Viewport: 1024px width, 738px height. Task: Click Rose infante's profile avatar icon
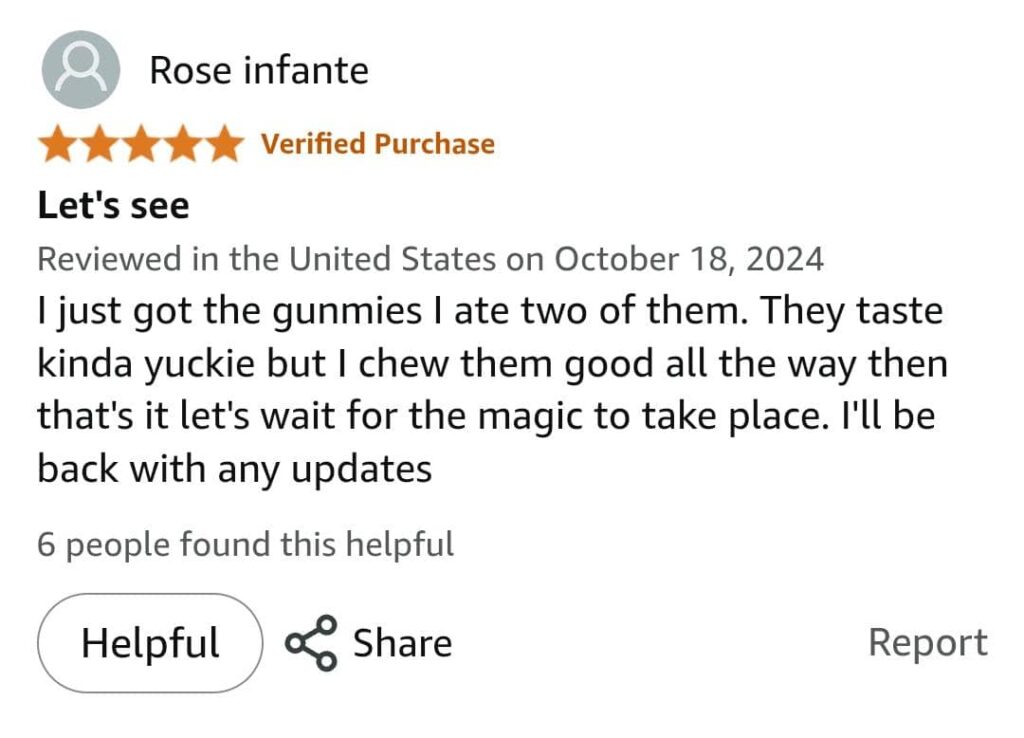81,70
